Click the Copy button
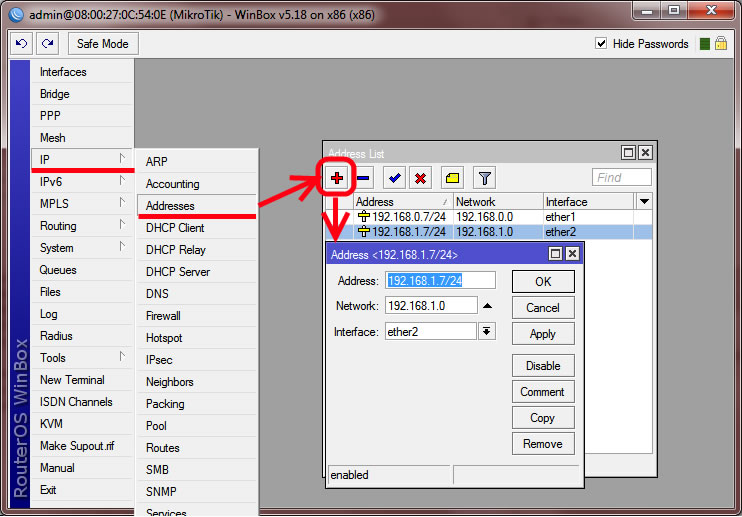 [x=543, y=418]
